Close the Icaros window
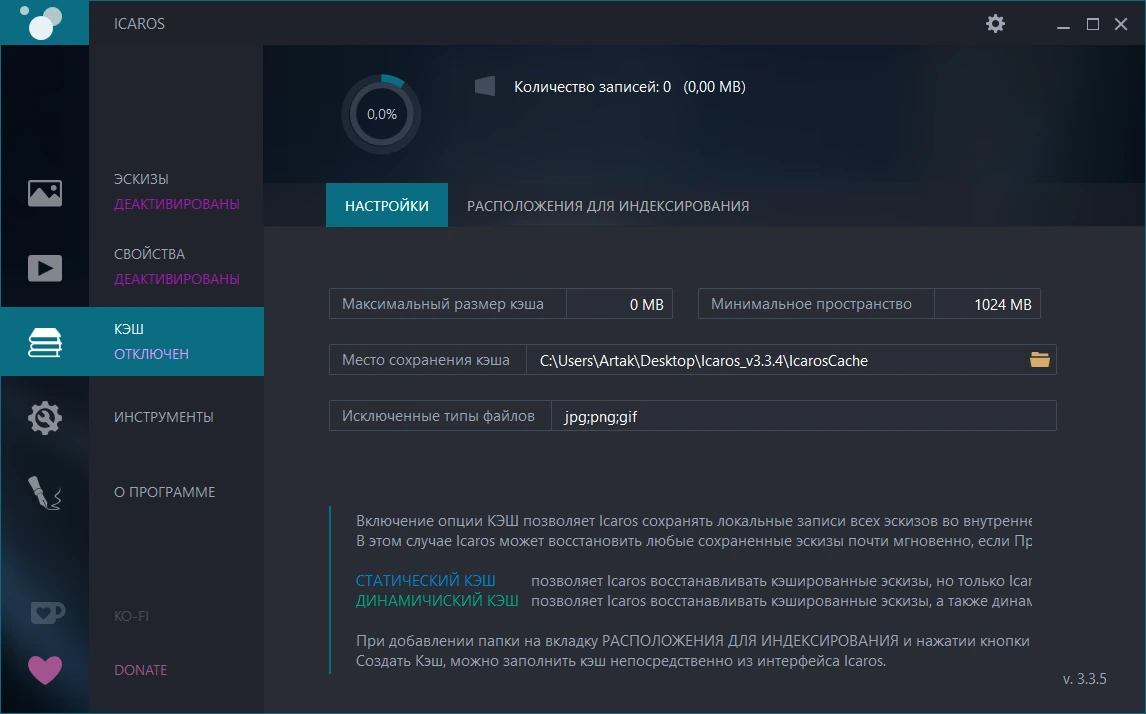1146x714 pixels. (x=1120, y=24)
